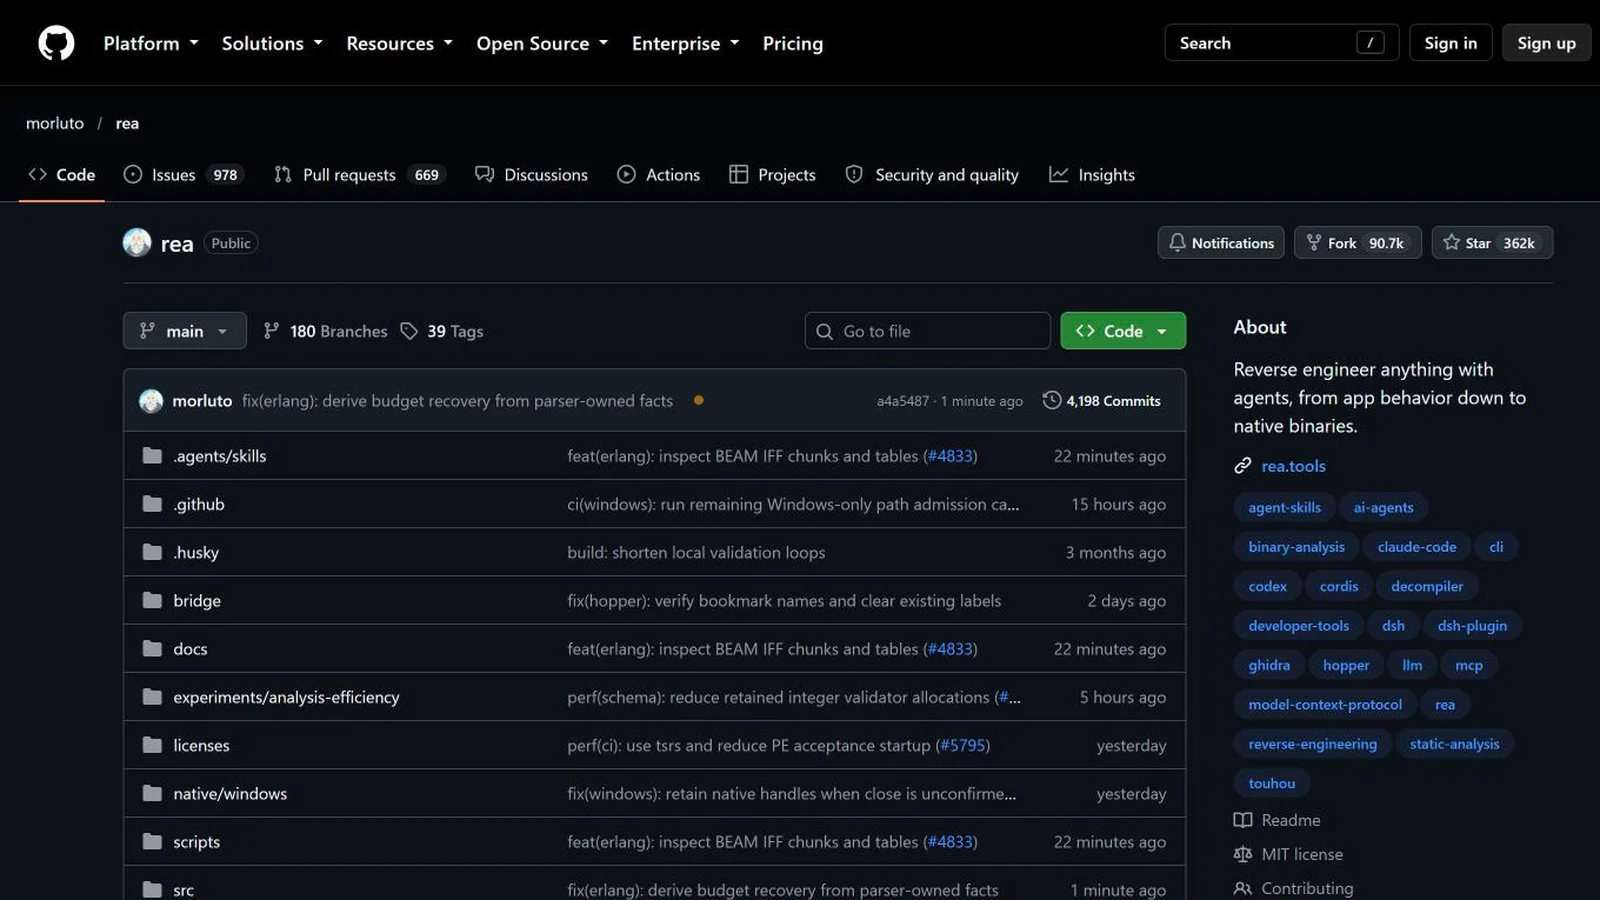Image resolution: width=1600 pixels, height=900 pixels.
Task: Expand the Enterprise menu
Action: 685,43
